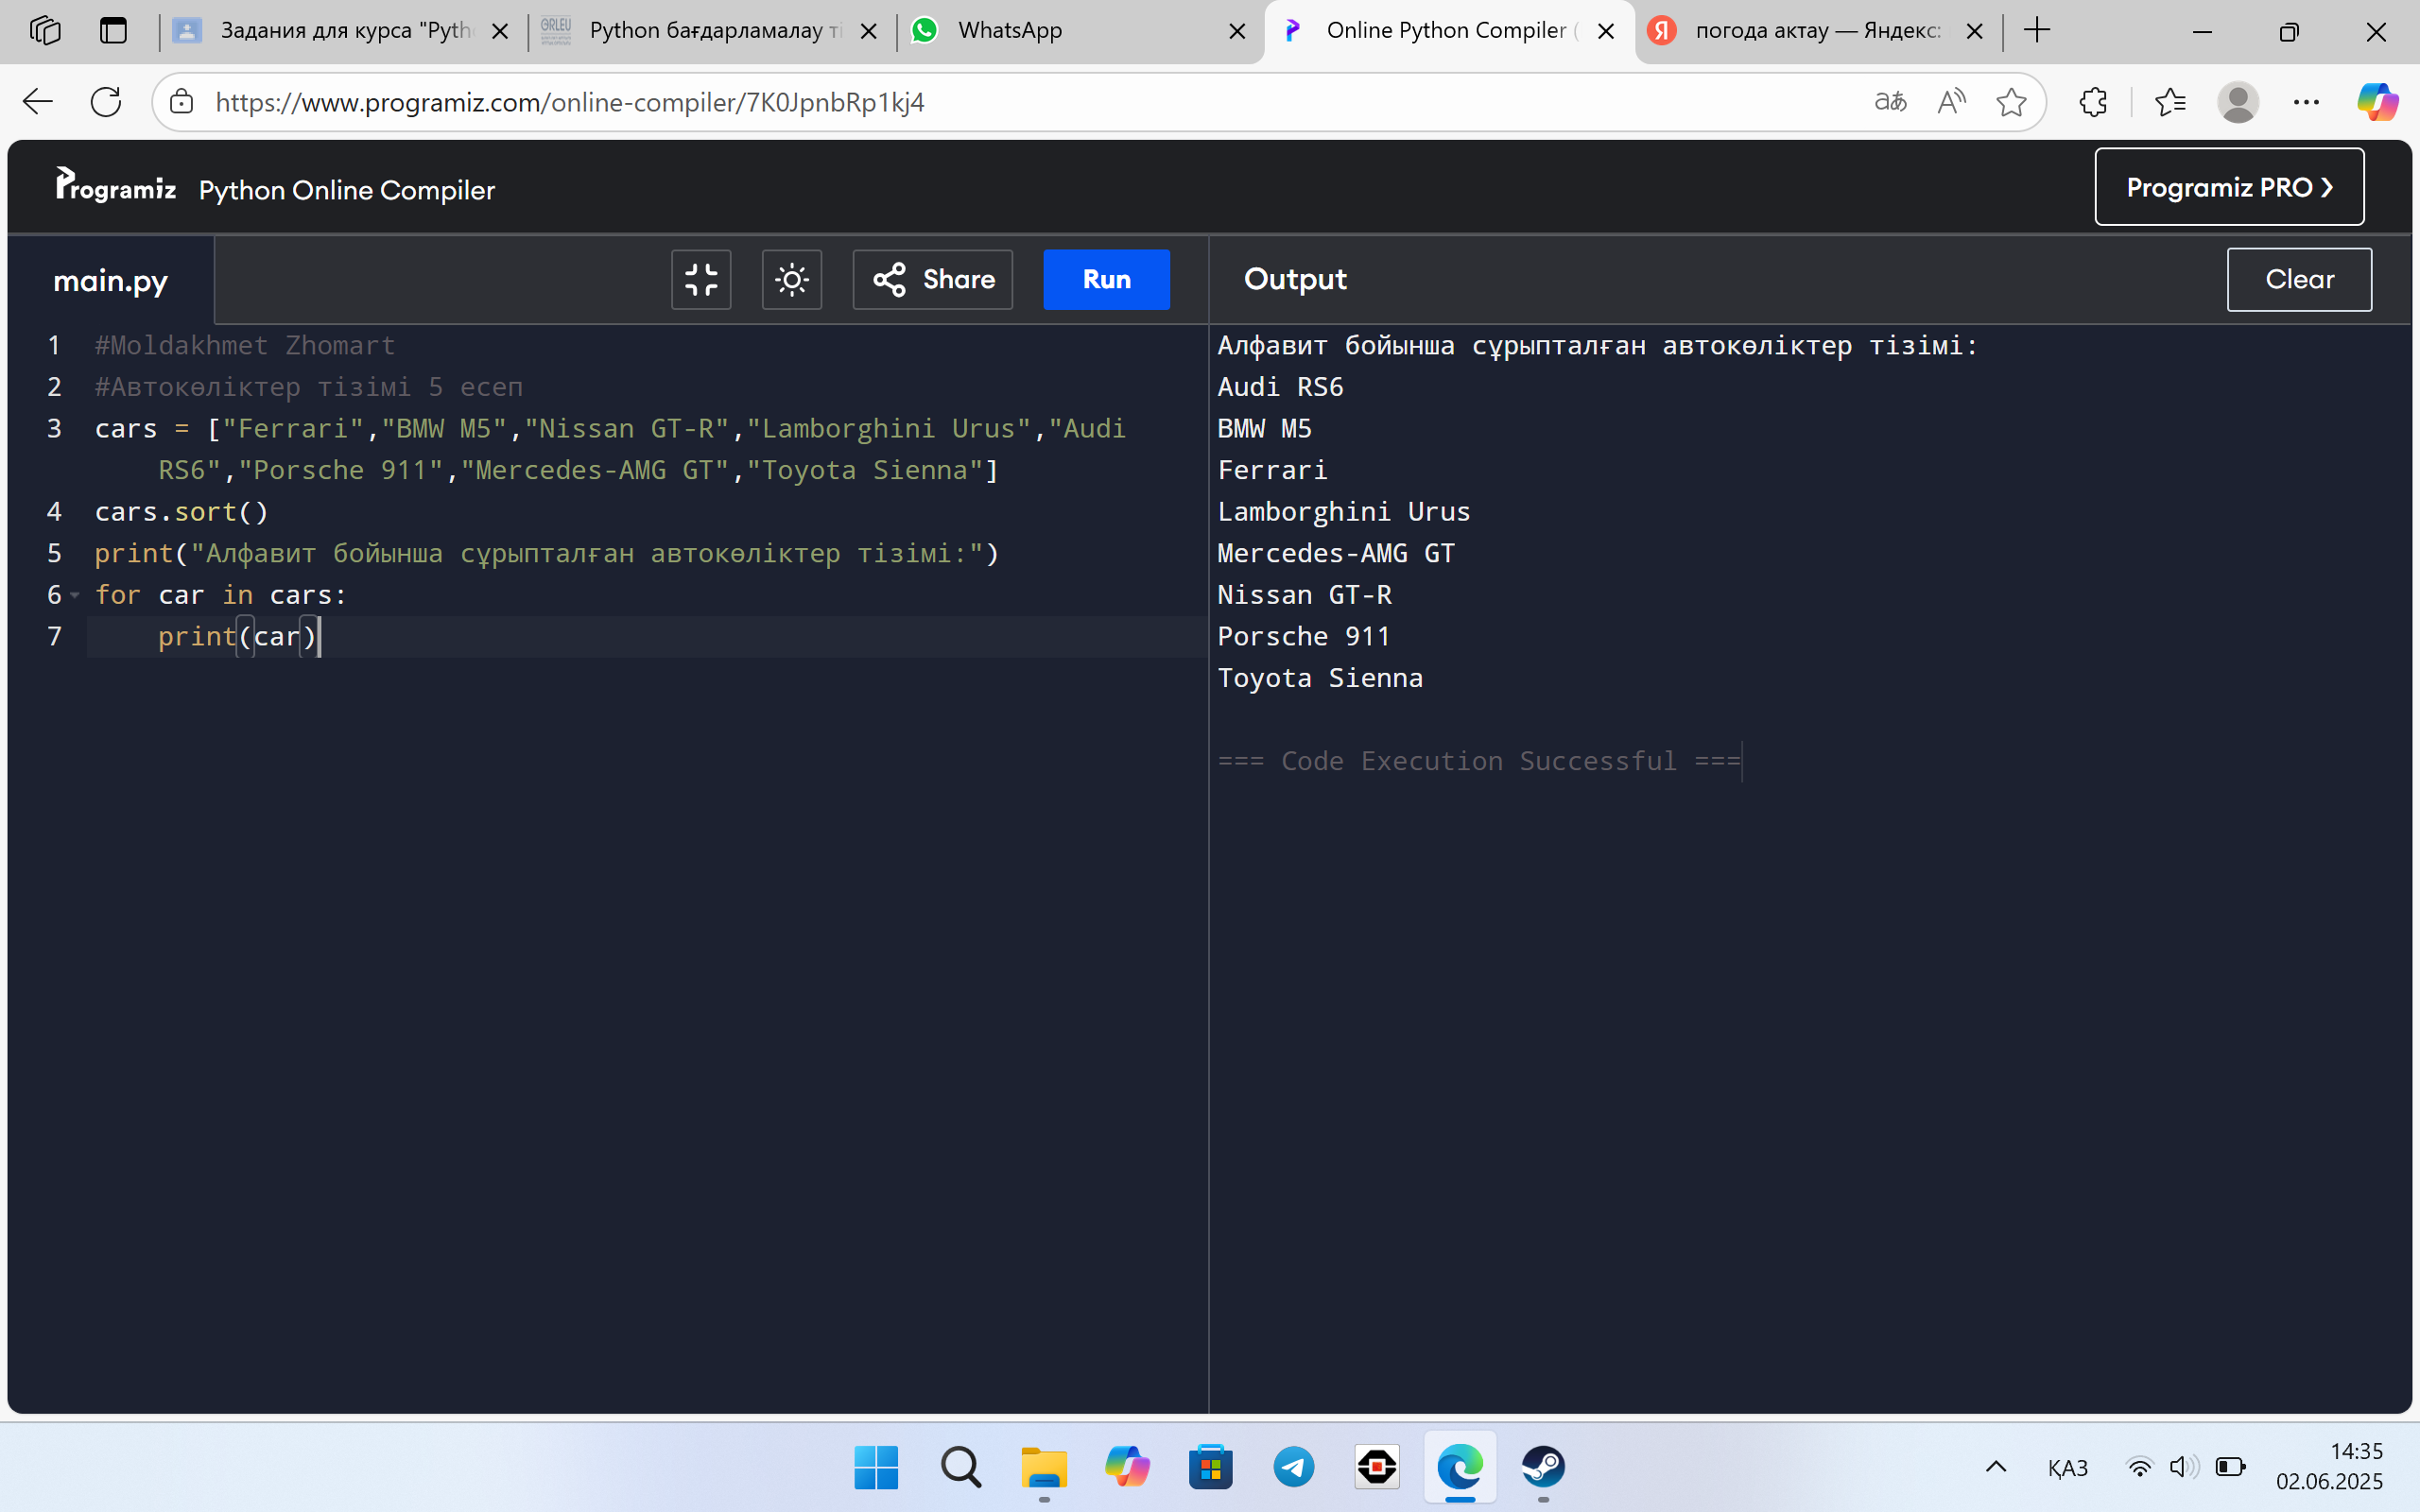Open Programiz PRO link
This screenshot has height=1512, width=2420.
click(x=2229, y=187)
